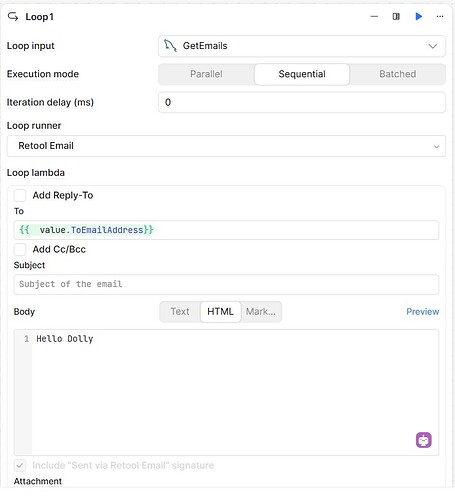Click the Iteration delay input field
Viewport: 455px width, 500px height.
302,102
